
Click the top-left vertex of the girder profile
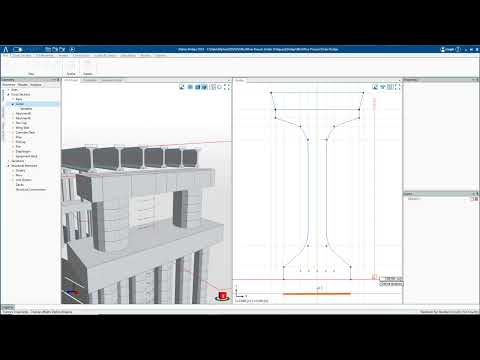pos(271,92)
